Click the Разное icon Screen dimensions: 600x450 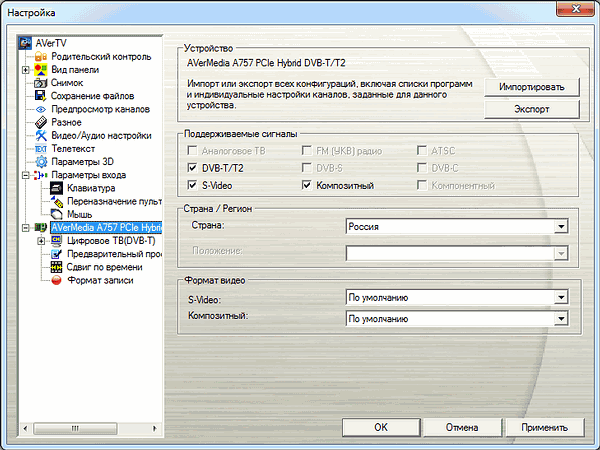point(41,122)
